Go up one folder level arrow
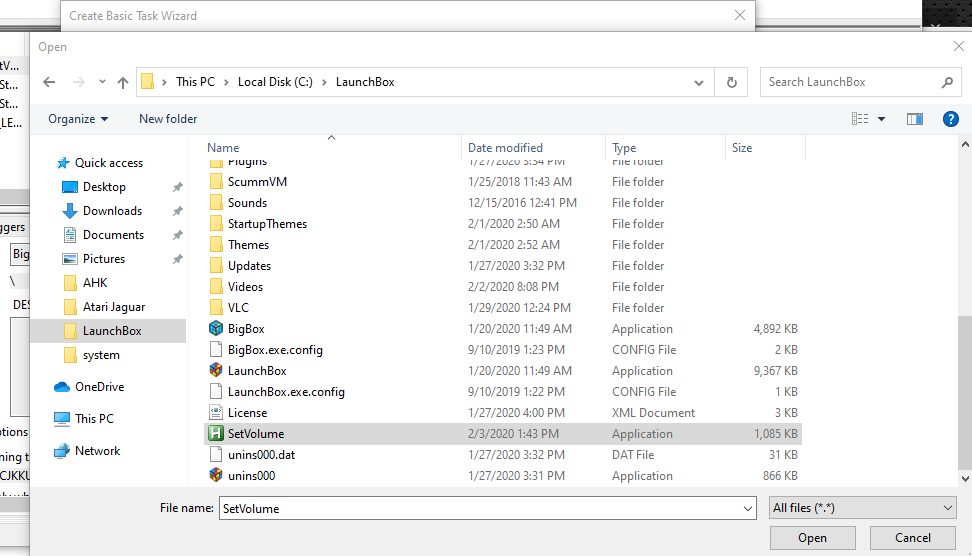 (123, 82)
